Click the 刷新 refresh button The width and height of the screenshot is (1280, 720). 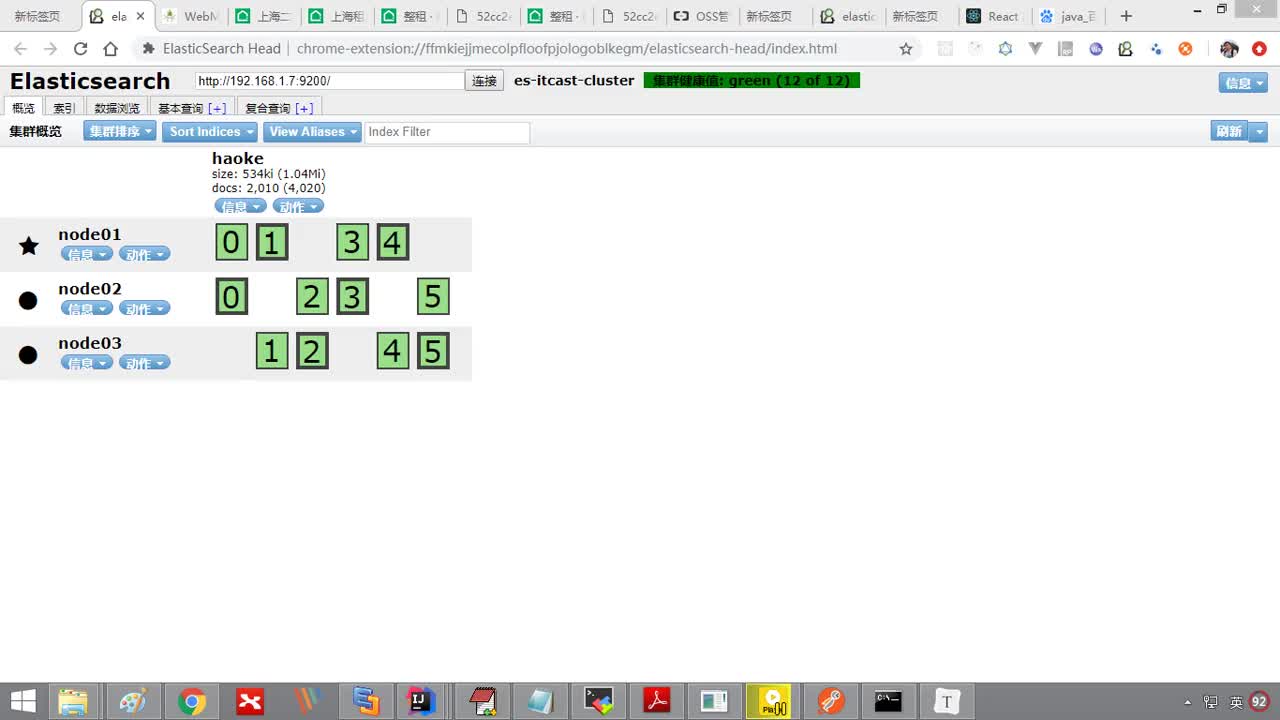(1229, 132)
